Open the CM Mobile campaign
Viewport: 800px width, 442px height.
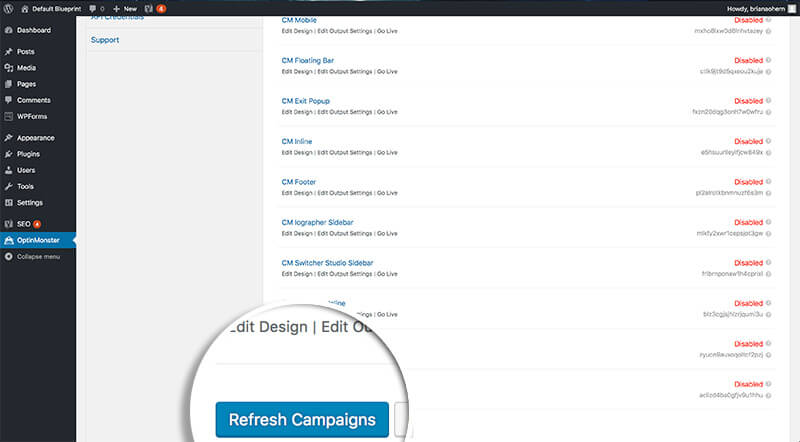299,20
